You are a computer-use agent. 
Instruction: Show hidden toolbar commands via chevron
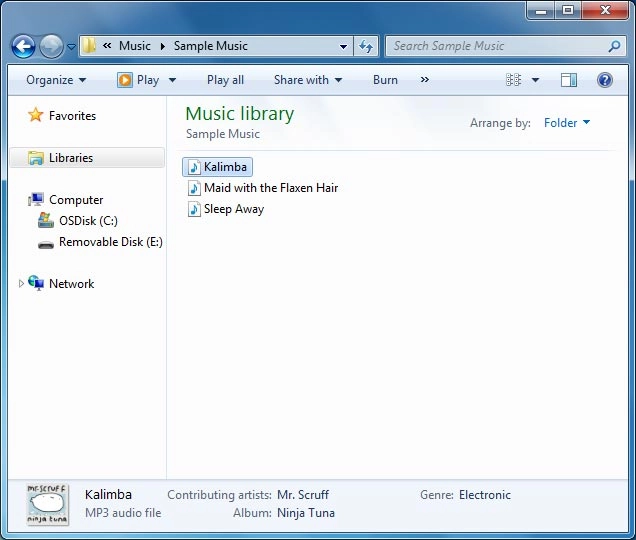tap(424, 80)
